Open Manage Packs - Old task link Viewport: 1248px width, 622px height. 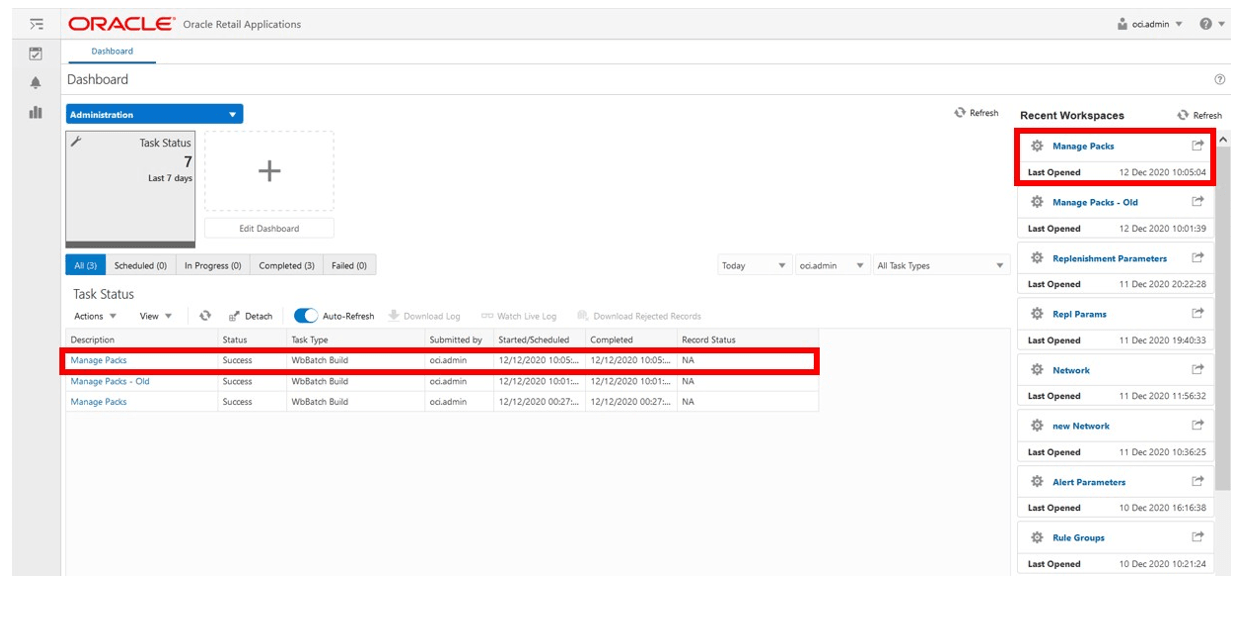(x=110, y=381)
